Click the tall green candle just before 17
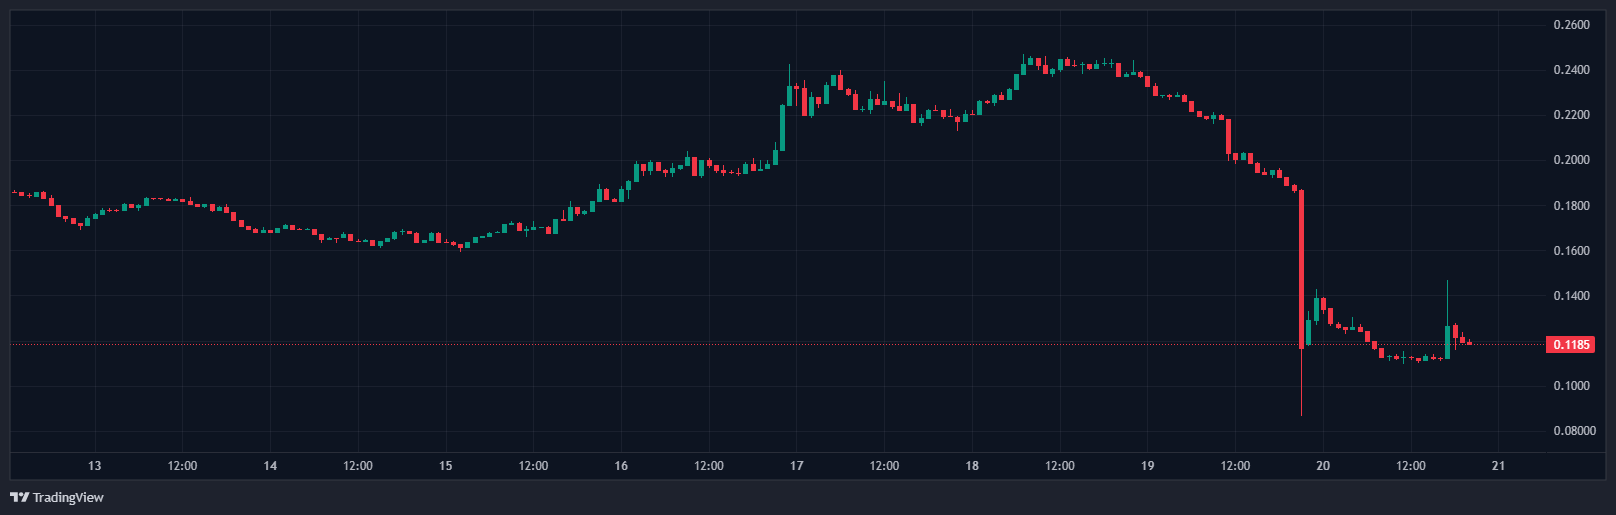1616x515 pixels. (x=782, y=128)
